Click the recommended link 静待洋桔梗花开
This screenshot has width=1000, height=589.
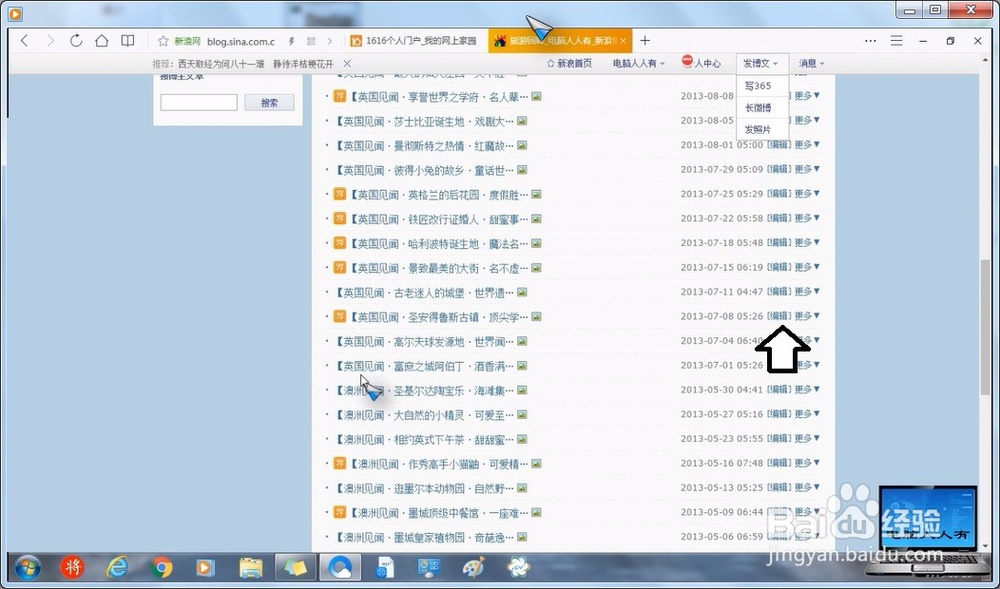304,64
